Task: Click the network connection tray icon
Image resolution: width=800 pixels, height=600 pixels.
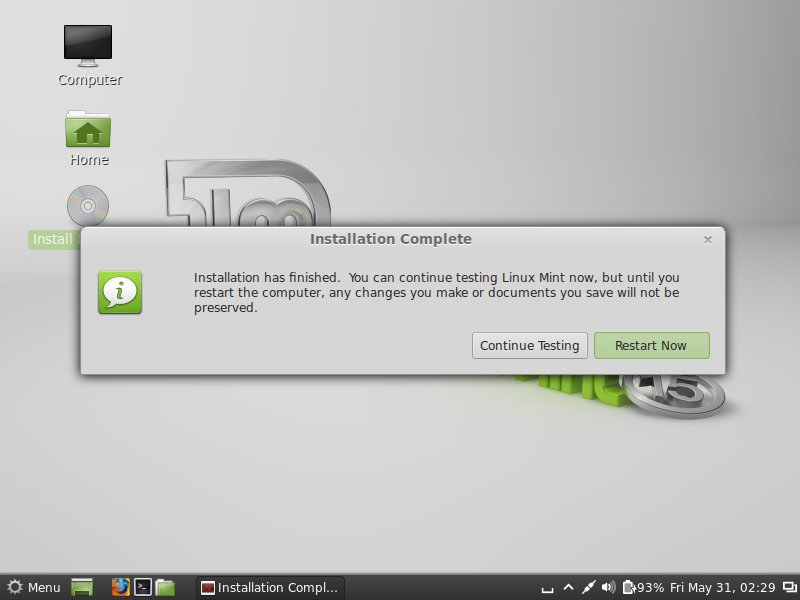Action: tap(589, 587)
